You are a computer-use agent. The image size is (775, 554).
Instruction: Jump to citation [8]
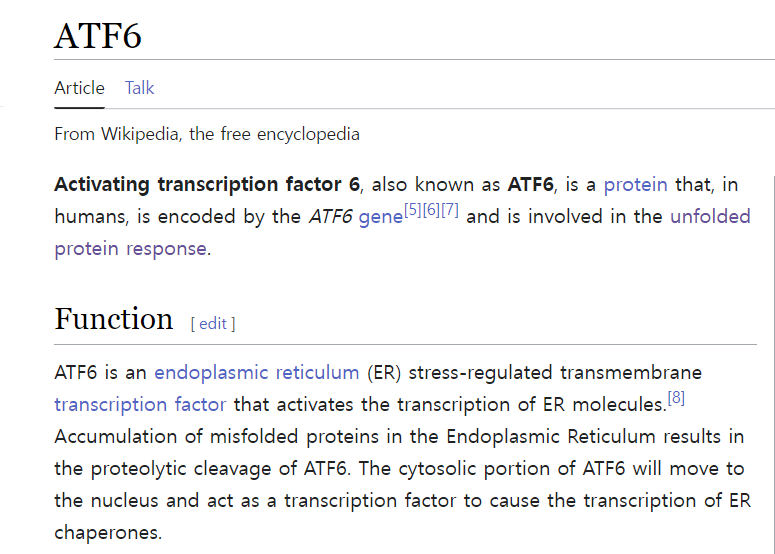tap(676, 398)
